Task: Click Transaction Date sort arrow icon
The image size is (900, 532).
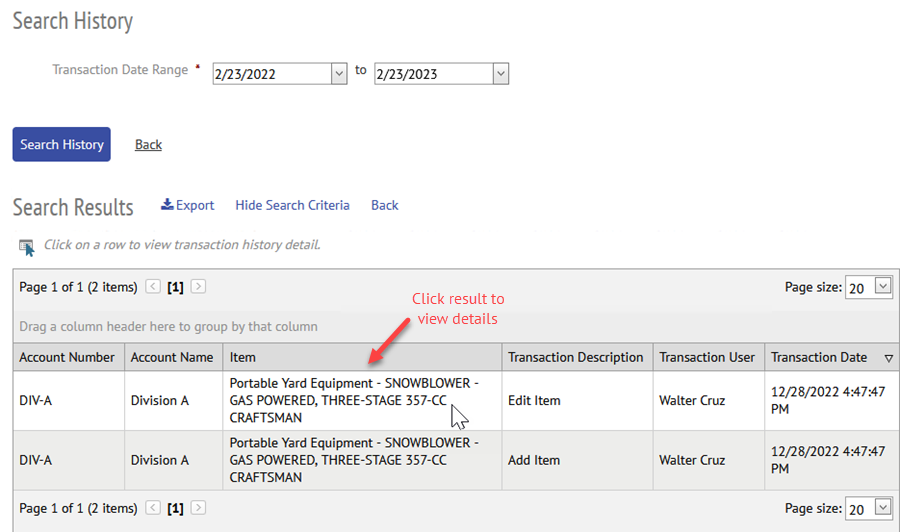Action: pos(889,358)
